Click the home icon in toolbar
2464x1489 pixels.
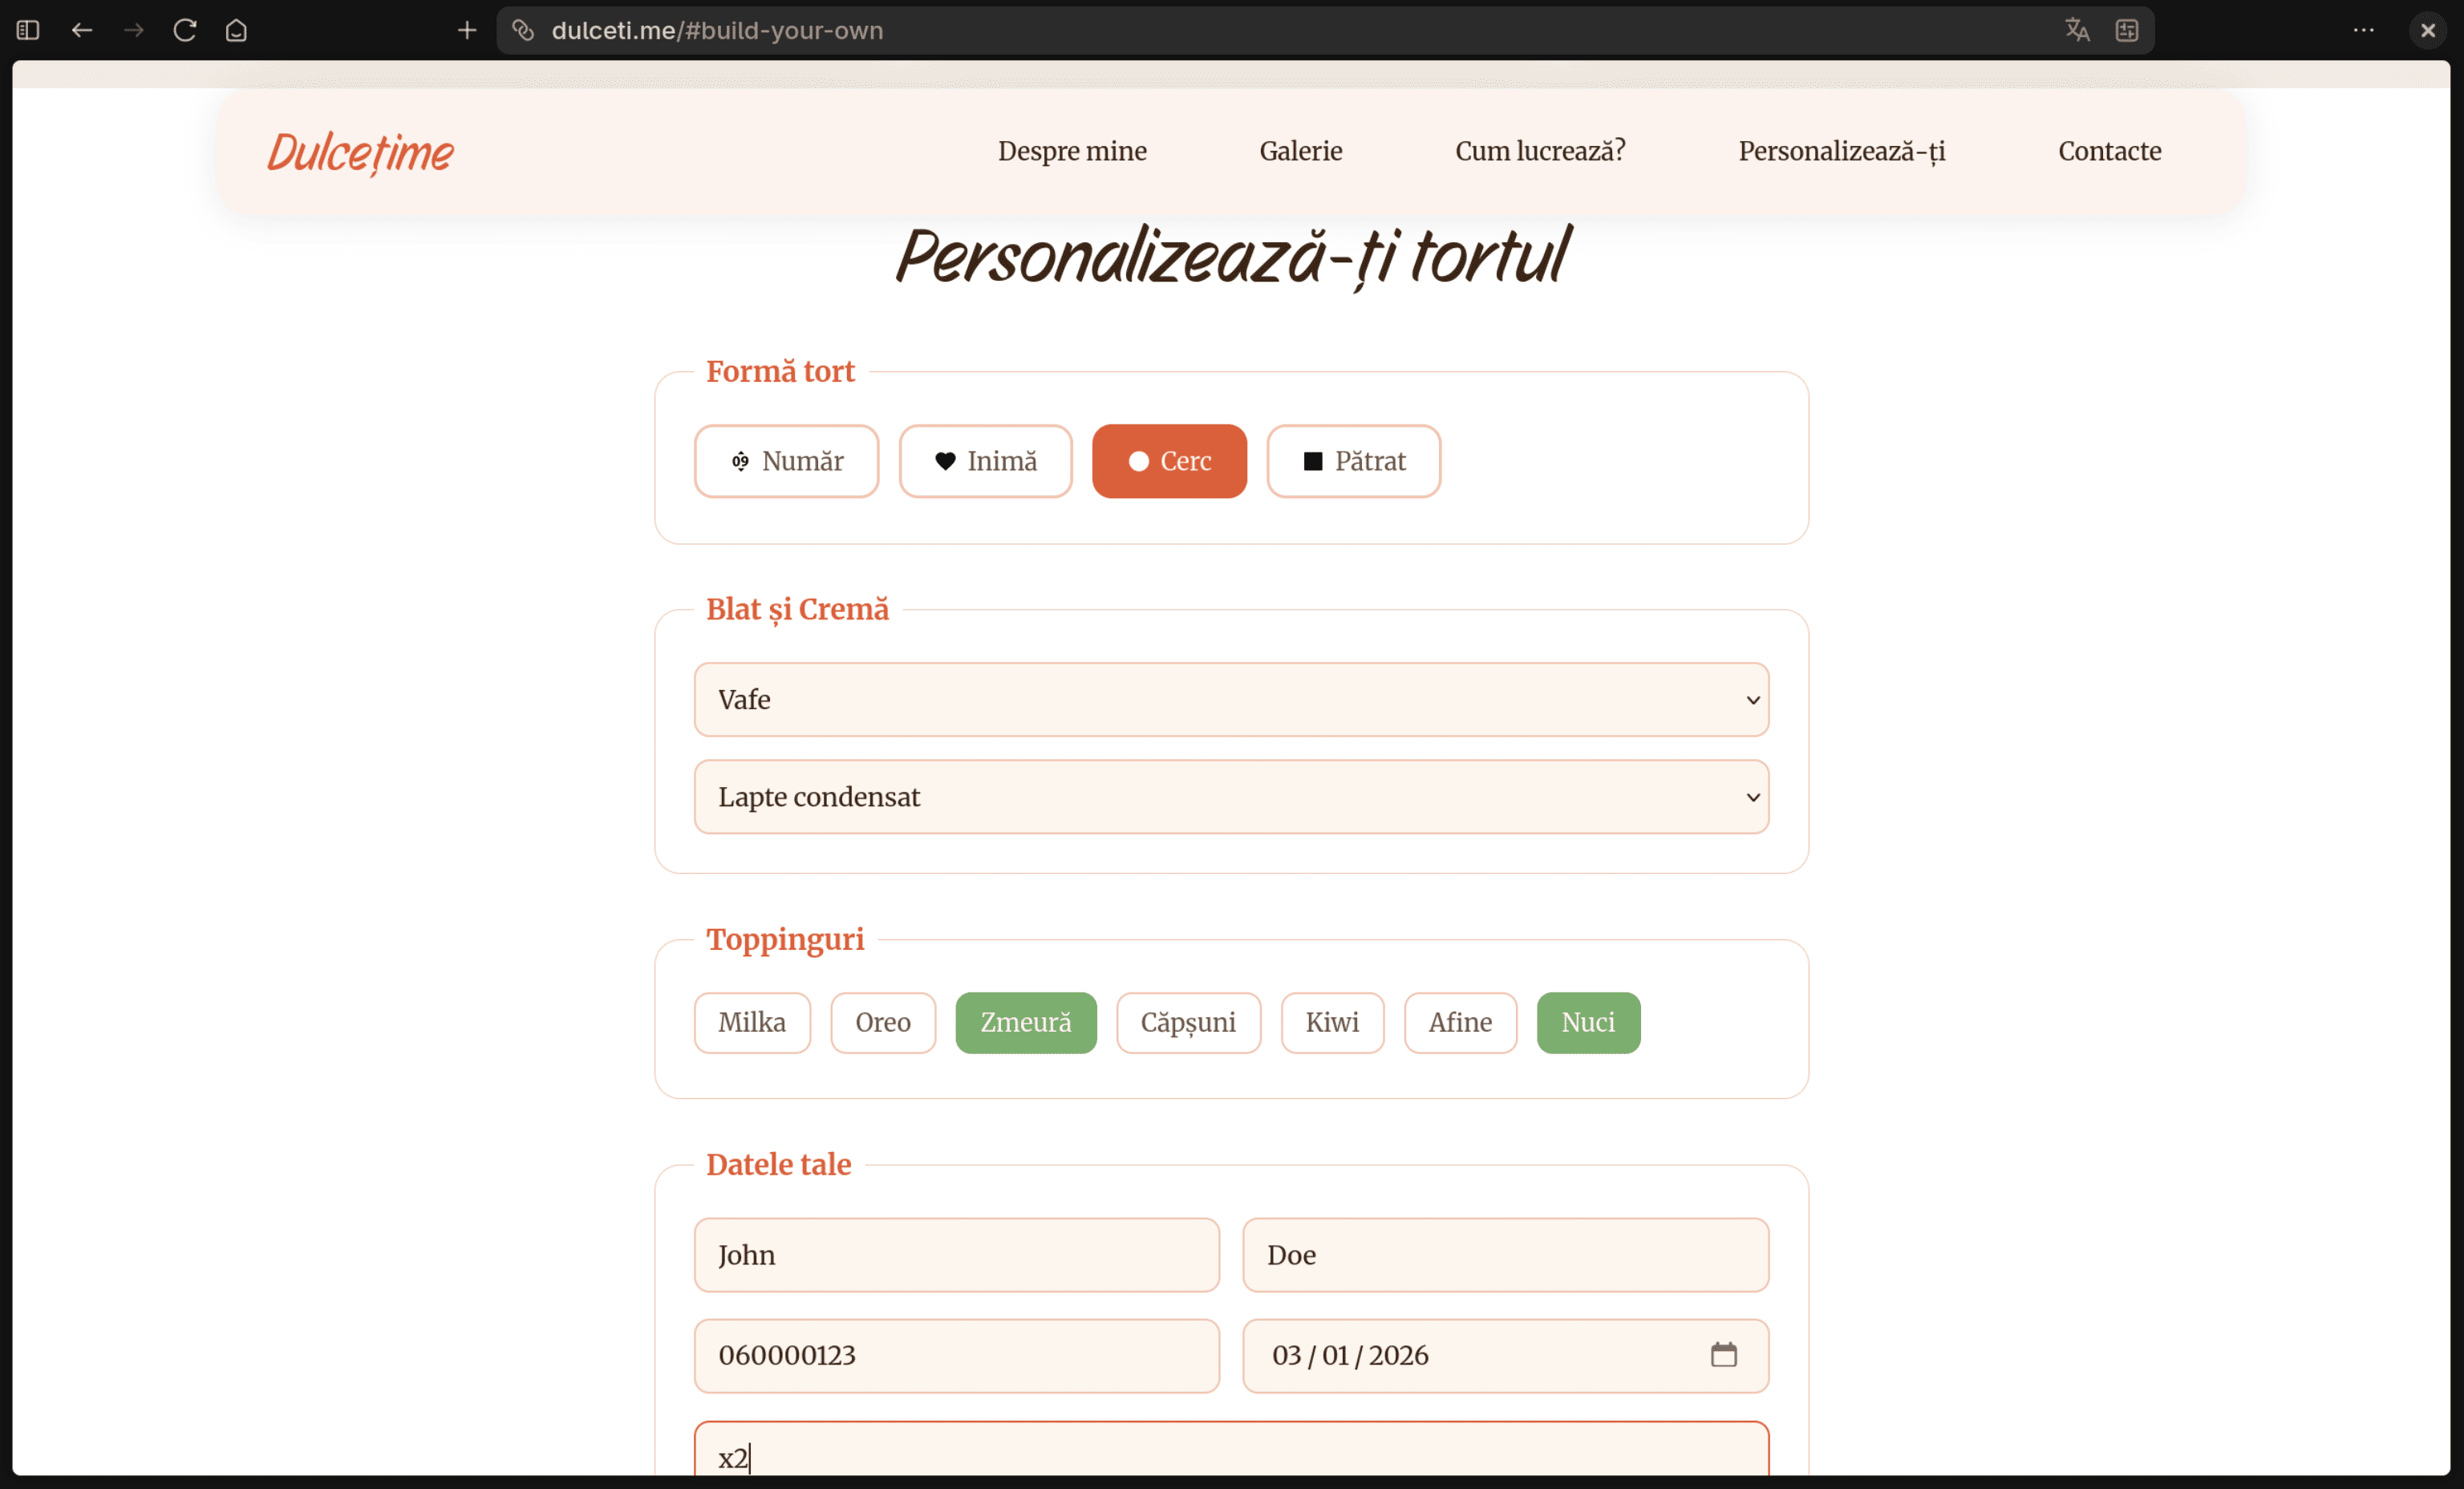(x=236, y=30)
